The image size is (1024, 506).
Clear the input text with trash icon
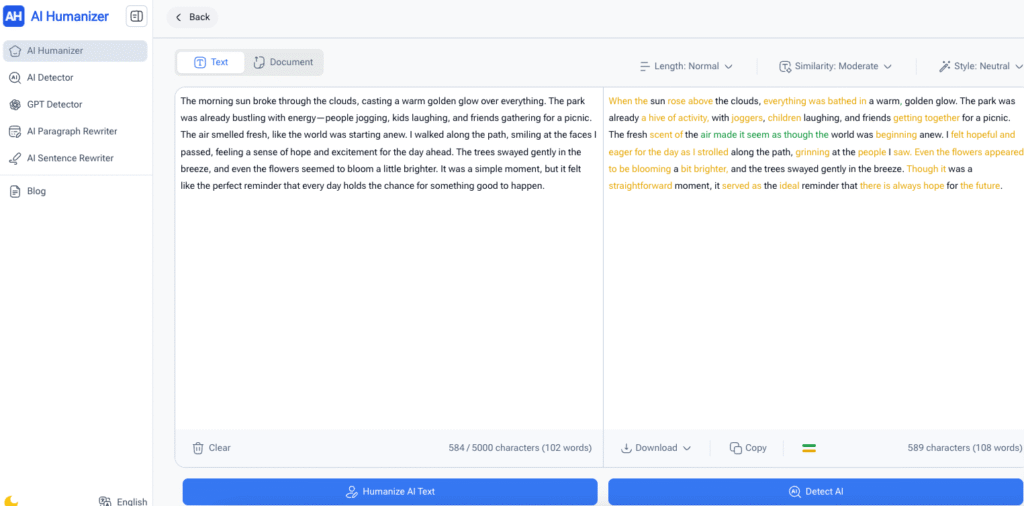[x=211, y=448]
